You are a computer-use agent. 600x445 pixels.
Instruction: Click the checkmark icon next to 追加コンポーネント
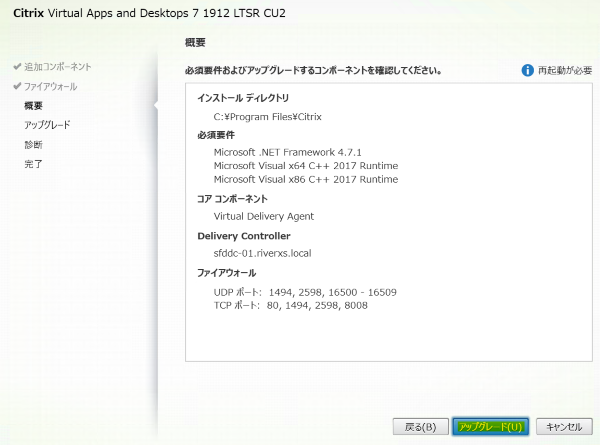click(17, 67)
